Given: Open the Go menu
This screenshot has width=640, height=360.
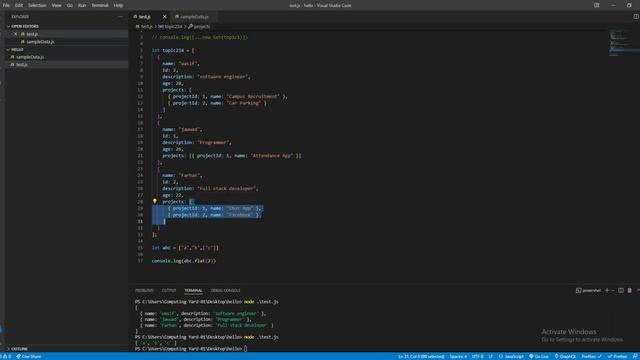Looking at the screenshot, I should pyautogui.click(x=70, y=5).
